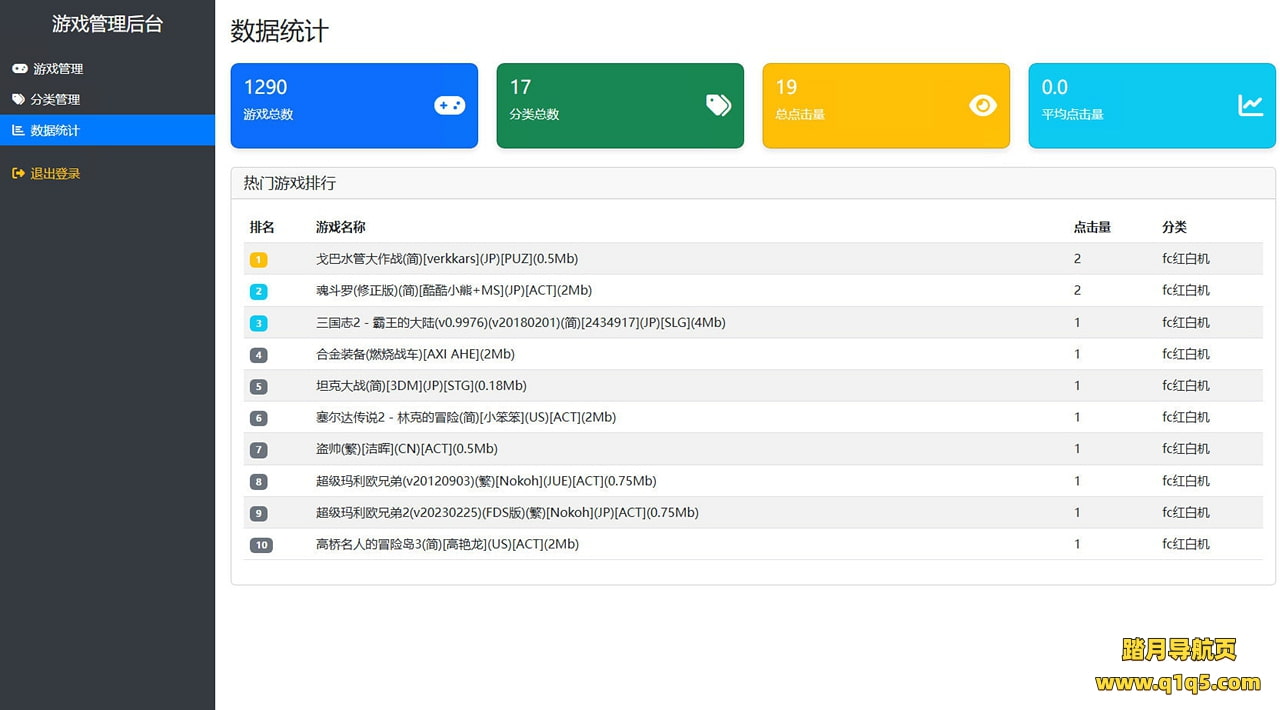Click the tag icon beside 分类管理
Viewport: 1280px width, 710px height.
(19, 100)
